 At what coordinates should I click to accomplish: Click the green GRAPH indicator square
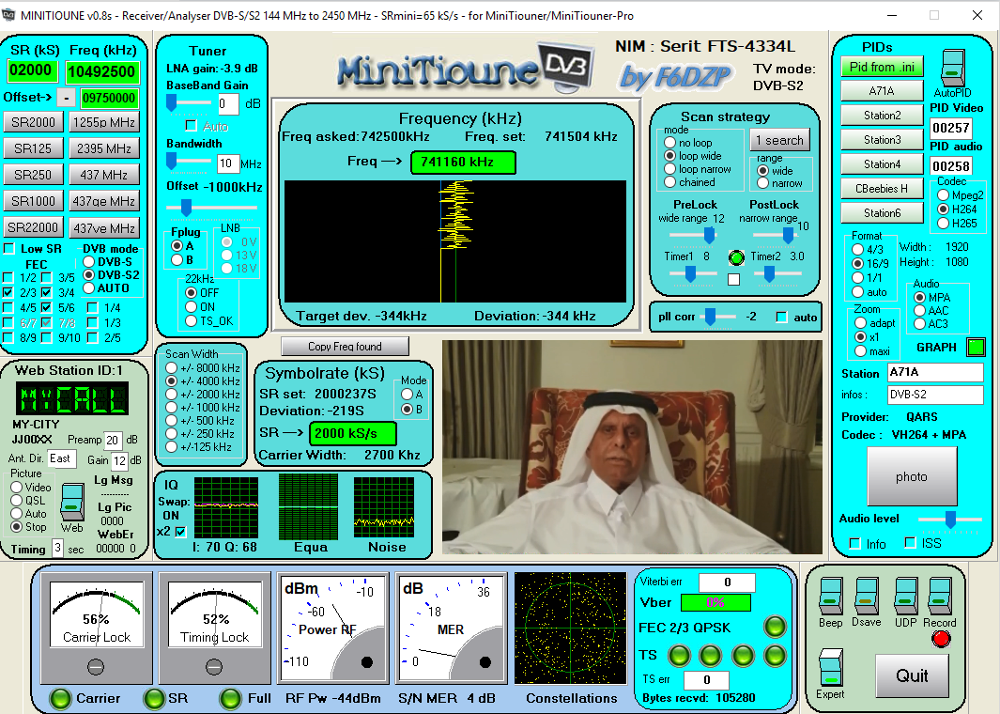click(976, 347)
